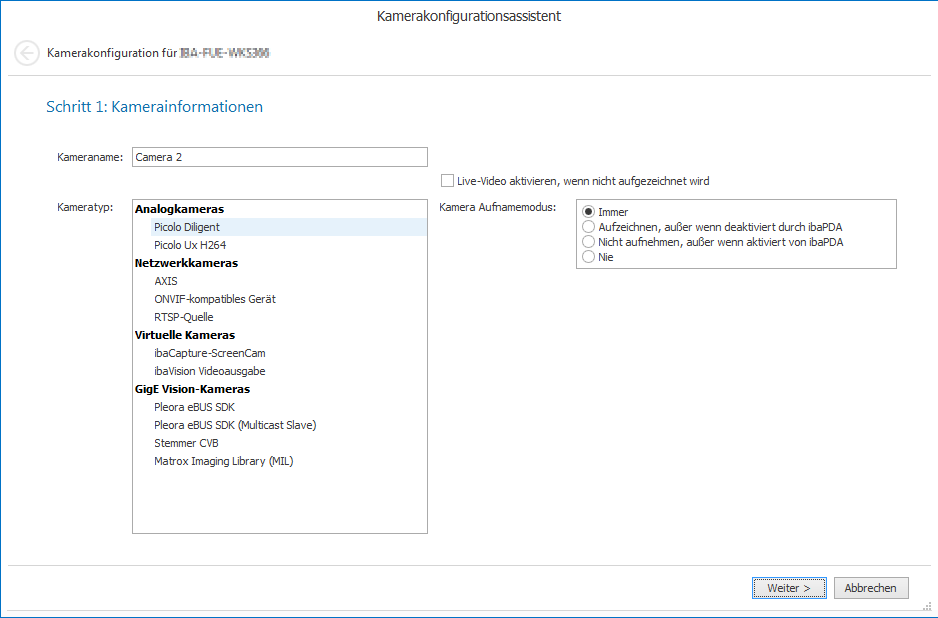Click the Abbrechen button
This screenshot has width=938, height=618.
coord(871,588)
